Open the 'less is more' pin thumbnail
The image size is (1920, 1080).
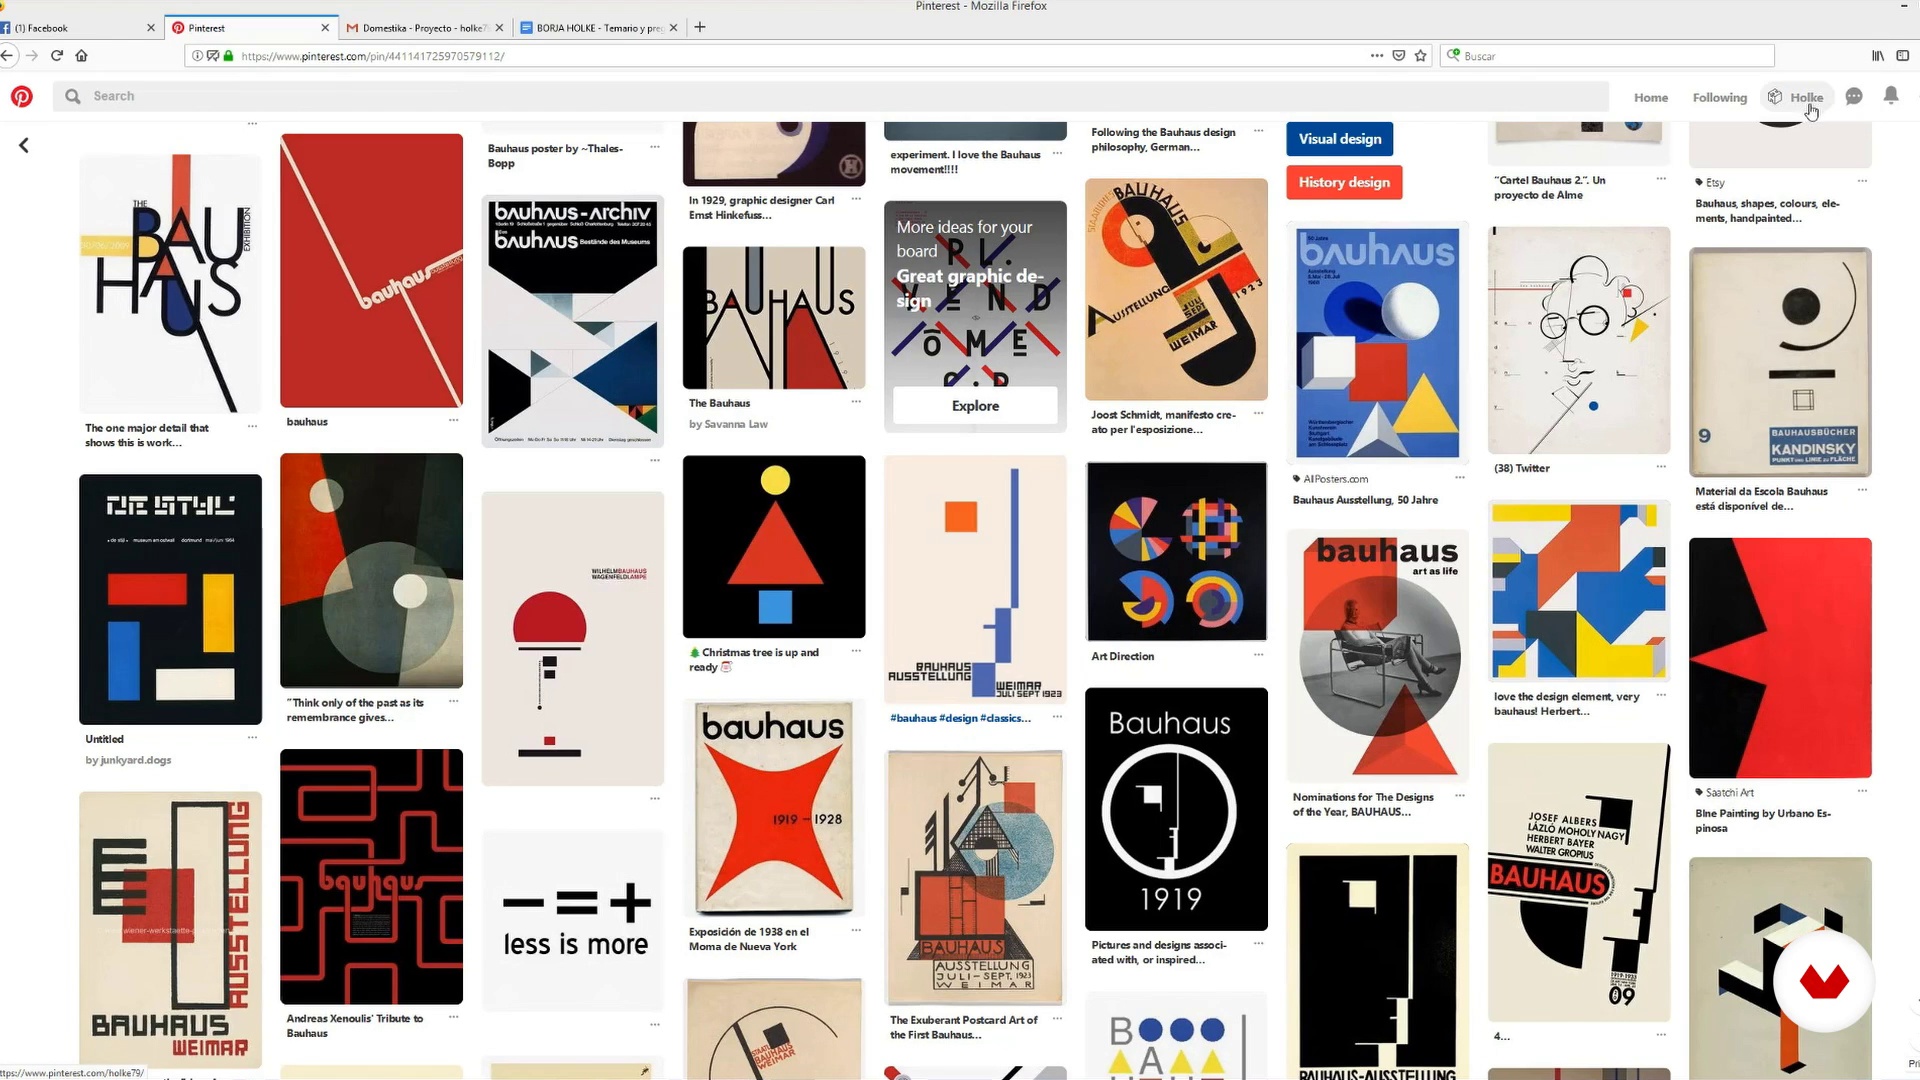tap(572, 921)
